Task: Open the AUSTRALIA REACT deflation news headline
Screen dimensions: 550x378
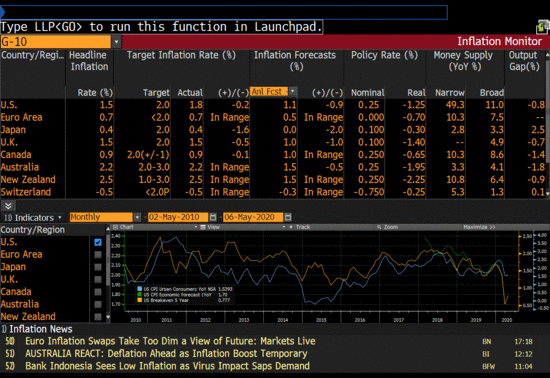Action: point(166,354)
